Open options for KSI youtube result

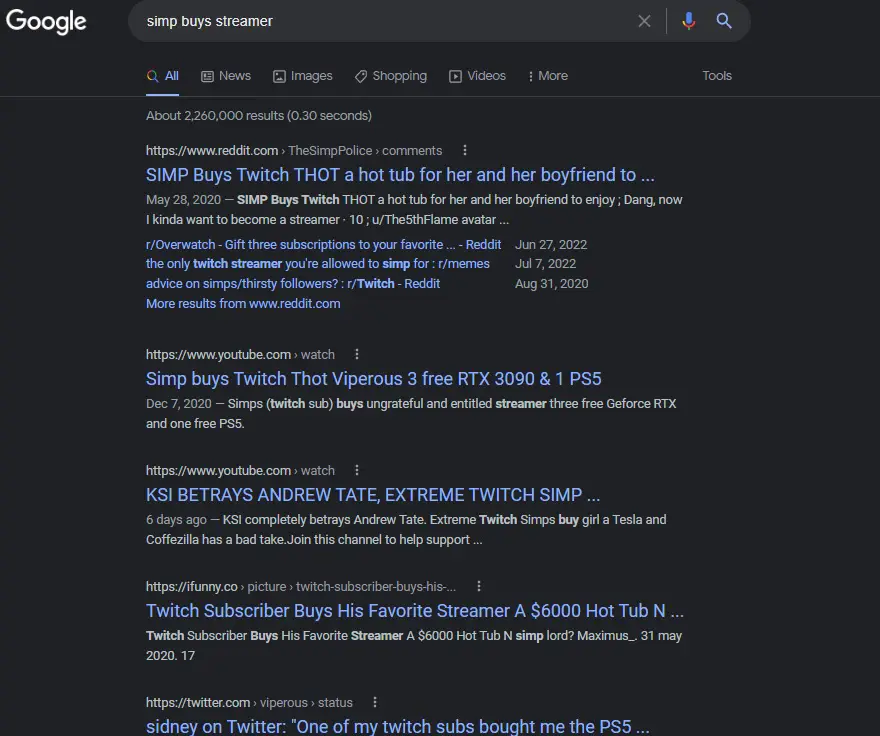(x=357, y=470)
